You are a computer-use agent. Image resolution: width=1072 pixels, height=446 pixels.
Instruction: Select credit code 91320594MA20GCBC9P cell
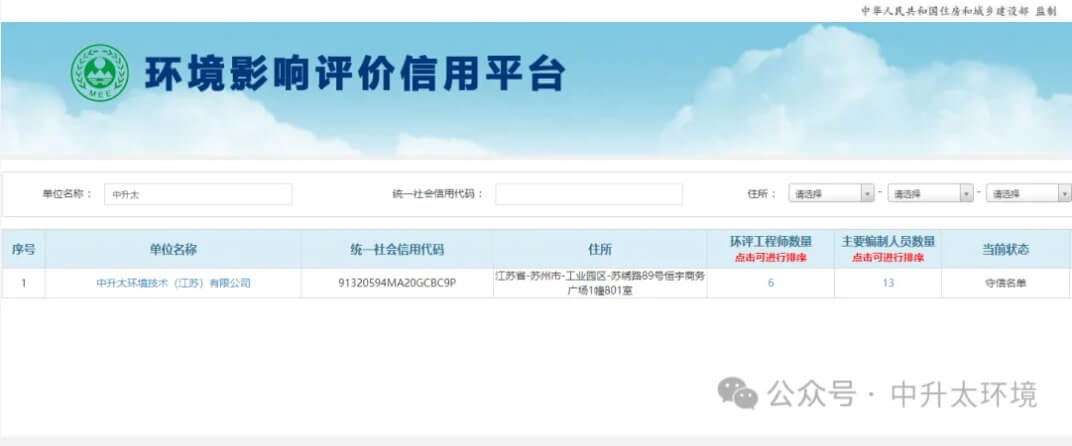click(x=397, y=283)
